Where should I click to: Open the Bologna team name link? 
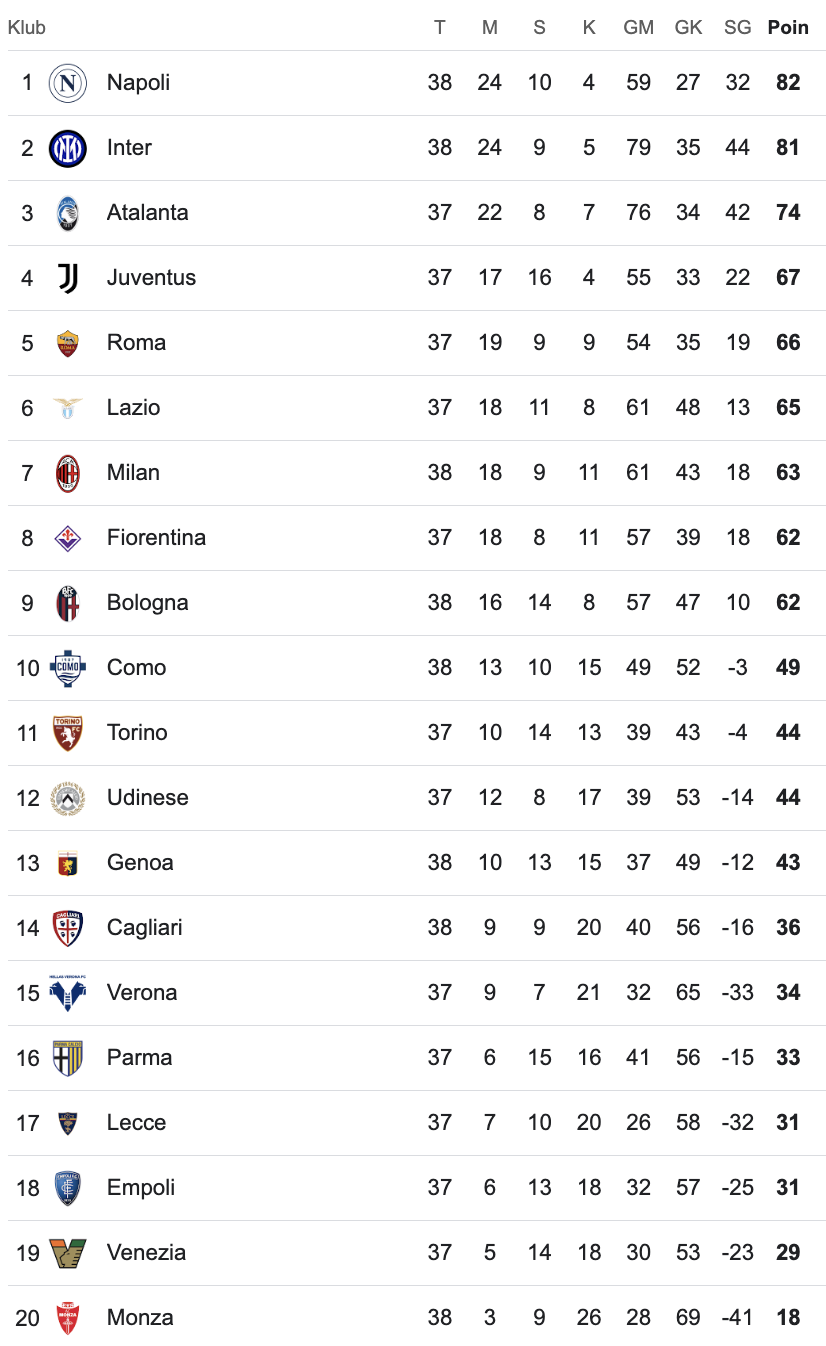[x=147, y=603]
